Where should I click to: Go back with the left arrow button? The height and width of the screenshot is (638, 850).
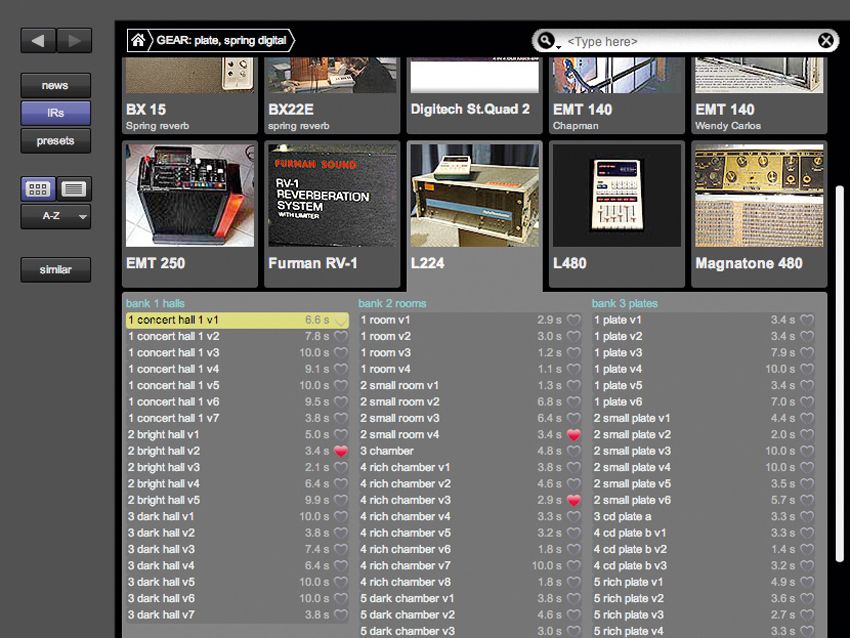point(38,41)
